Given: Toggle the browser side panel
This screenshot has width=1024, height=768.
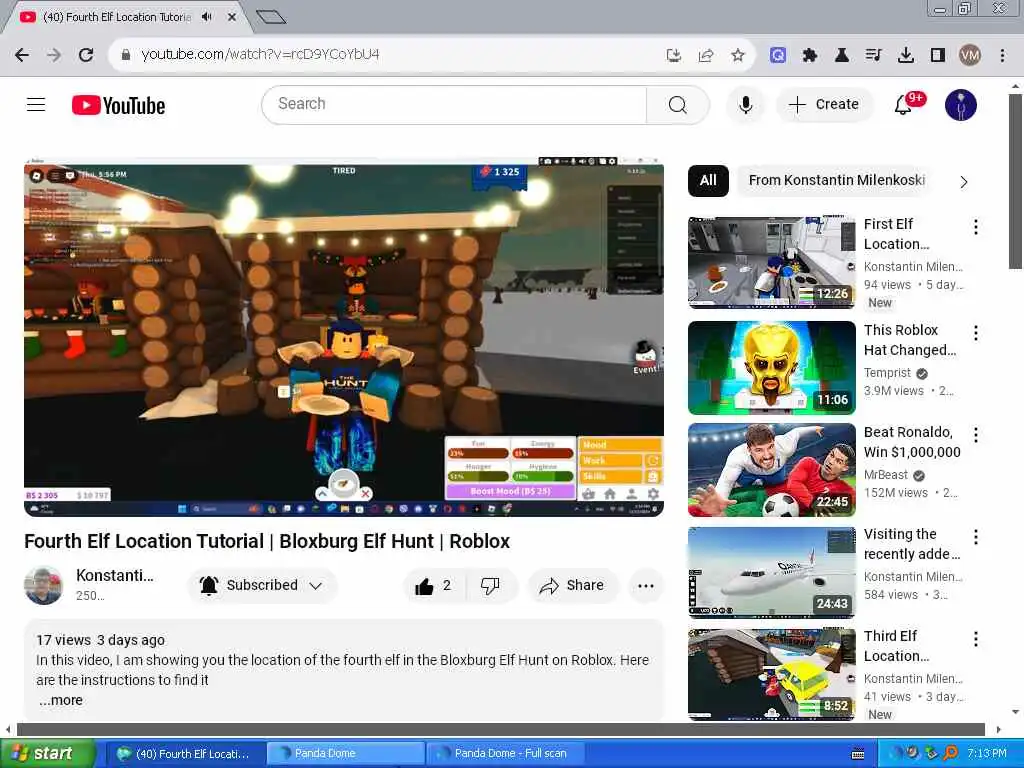Looking at the screenshot, I should (x=938, y=55).
